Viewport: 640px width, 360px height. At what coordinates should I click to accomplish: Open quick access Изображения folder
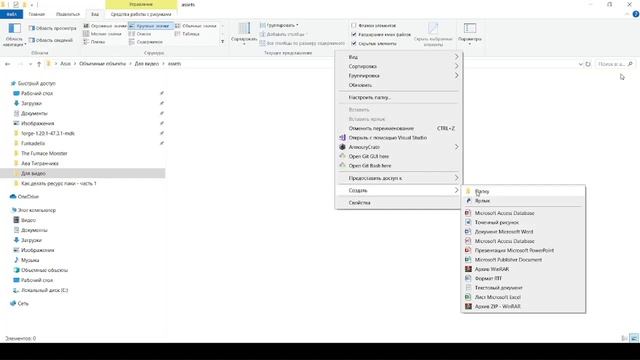coord(37,123)
